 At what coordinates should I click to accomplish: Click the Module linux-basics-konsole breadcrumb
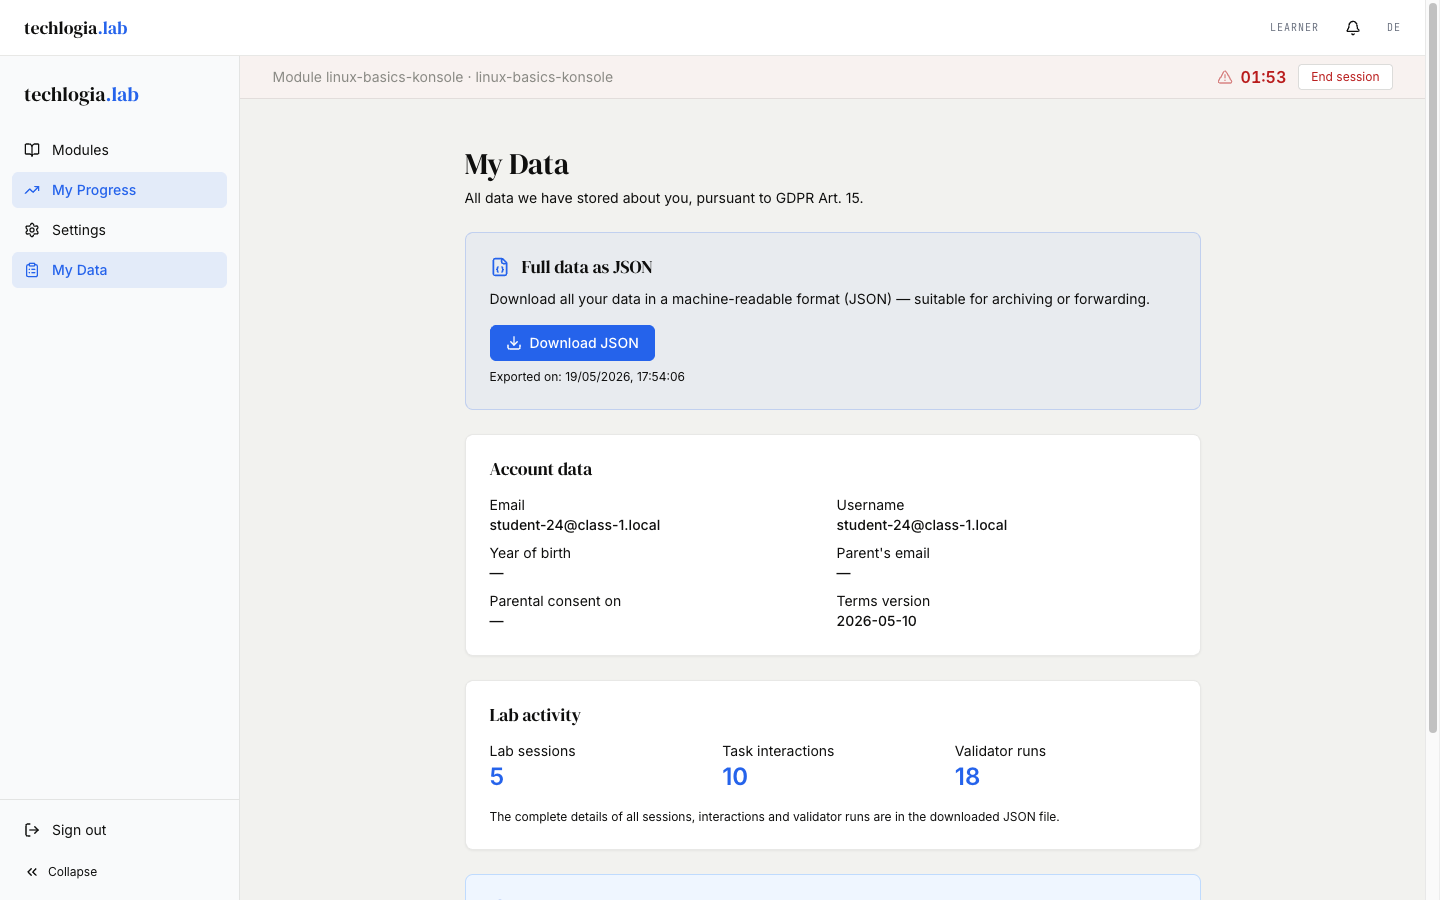[x=443, y=77]
